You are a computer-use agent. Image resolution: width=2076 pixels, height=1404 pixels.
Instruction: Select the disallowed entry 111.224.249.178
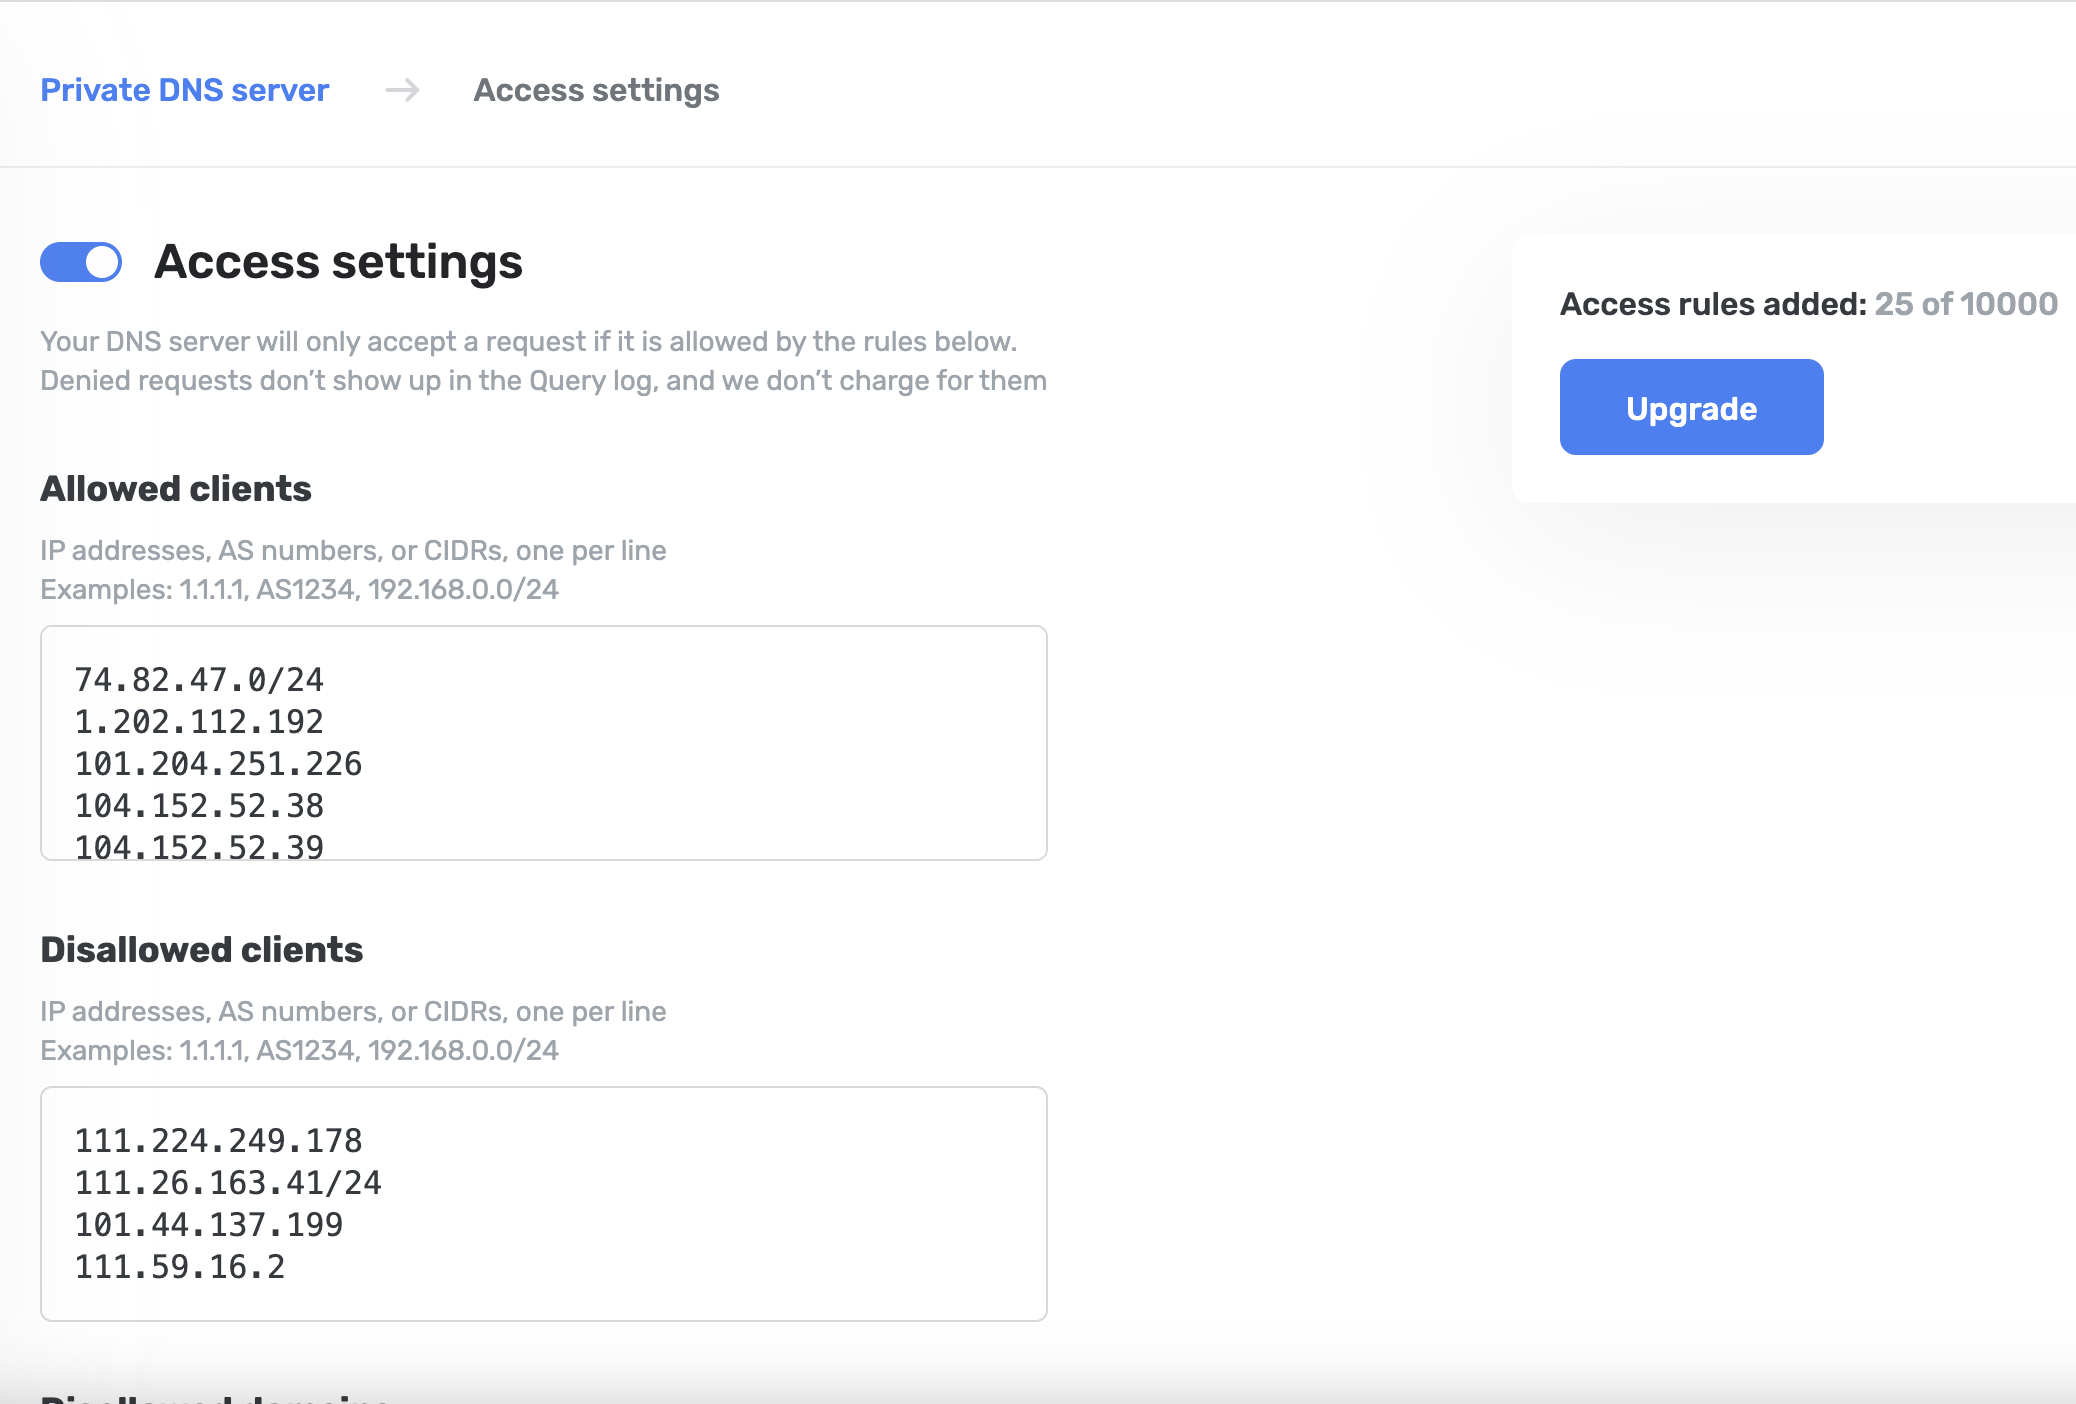(219, 1140)
